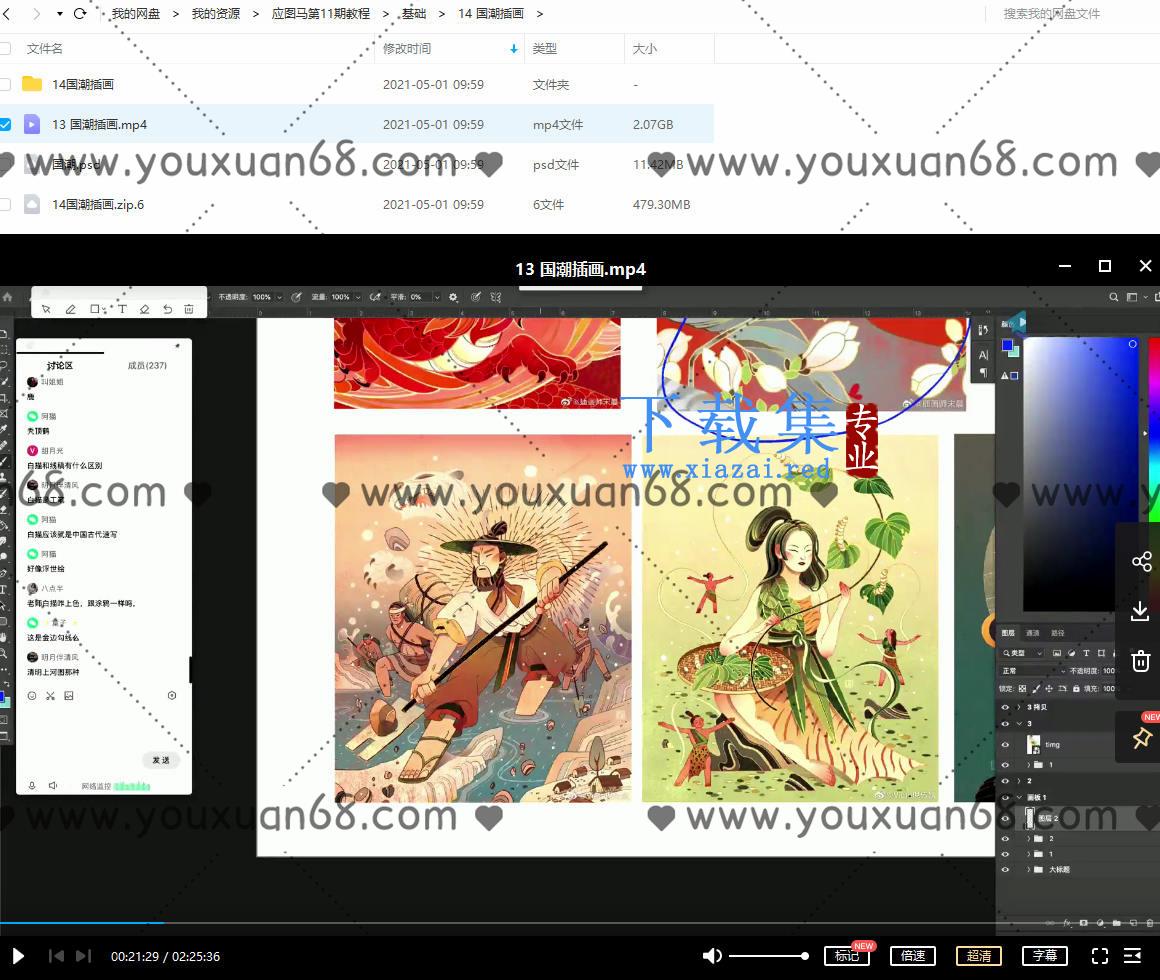
Task: Collapse the 画板 1 artboard group
Action: pyautogui.click(x=1019, y=797)
